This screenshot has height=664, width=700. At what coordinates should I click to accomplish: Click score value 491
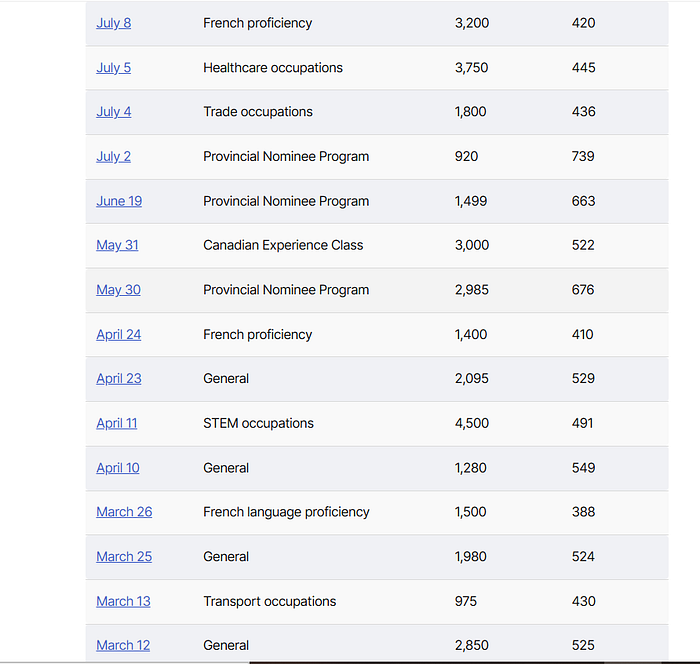[583, 423]
